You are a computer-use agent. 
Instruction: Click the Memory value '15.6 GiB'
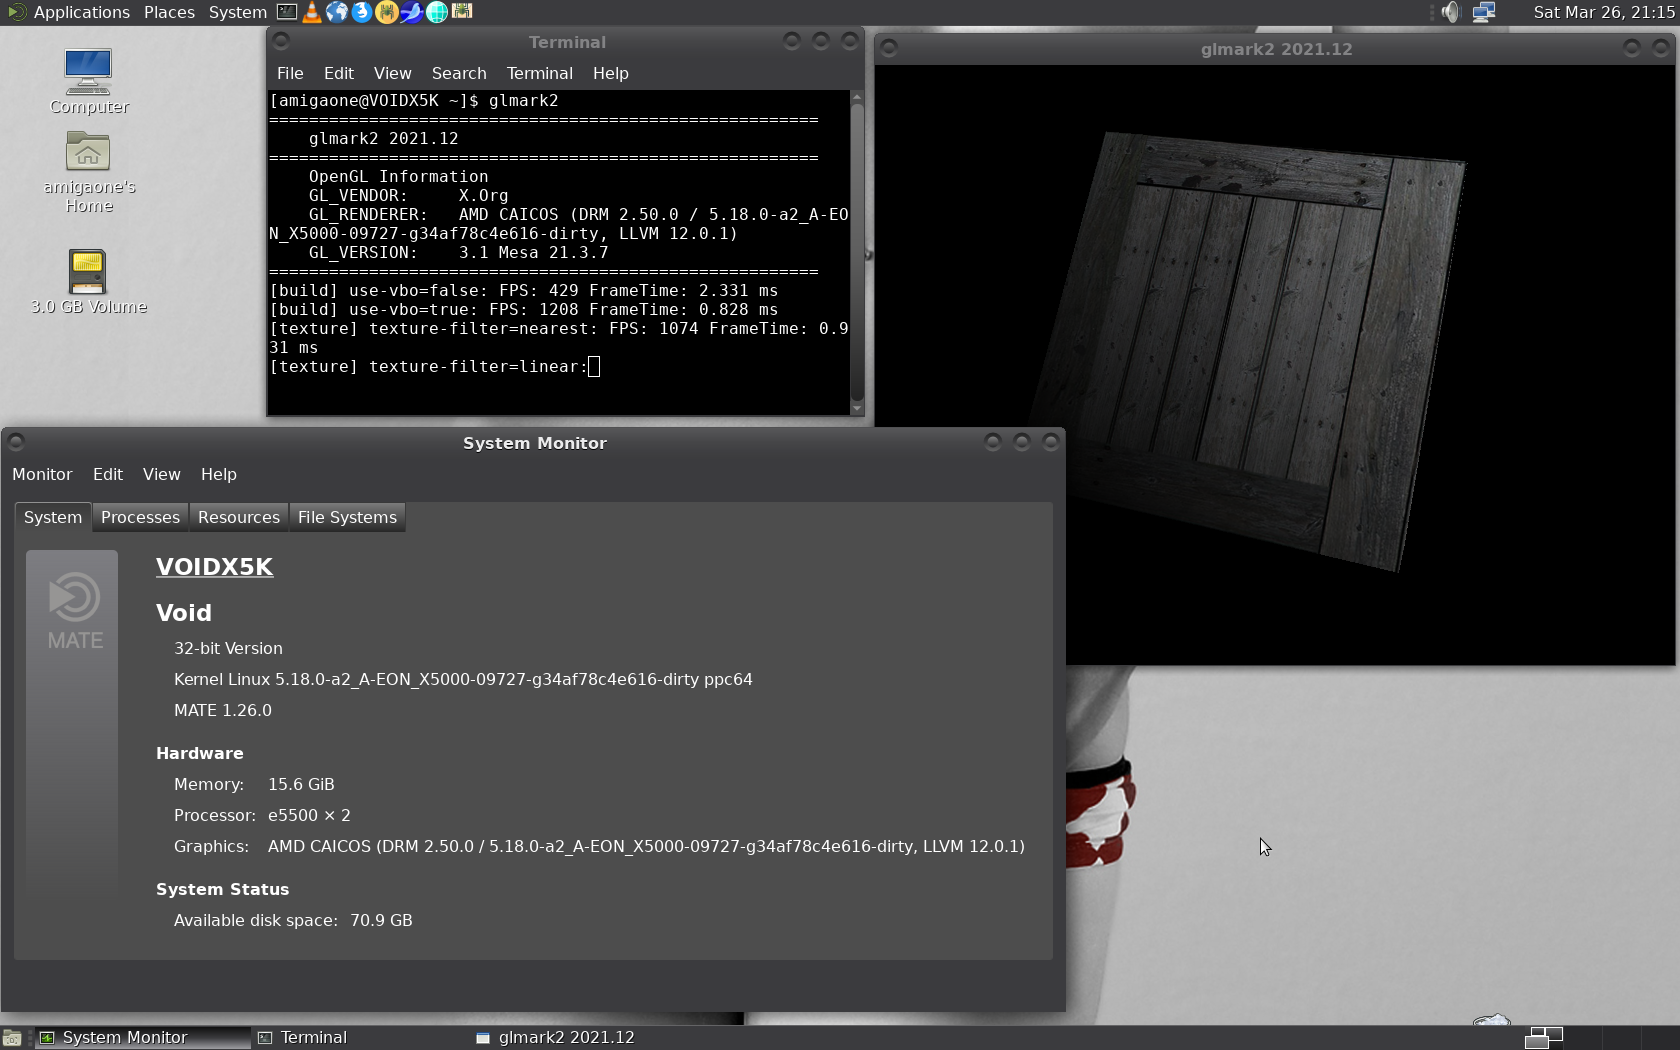point(301,784)
